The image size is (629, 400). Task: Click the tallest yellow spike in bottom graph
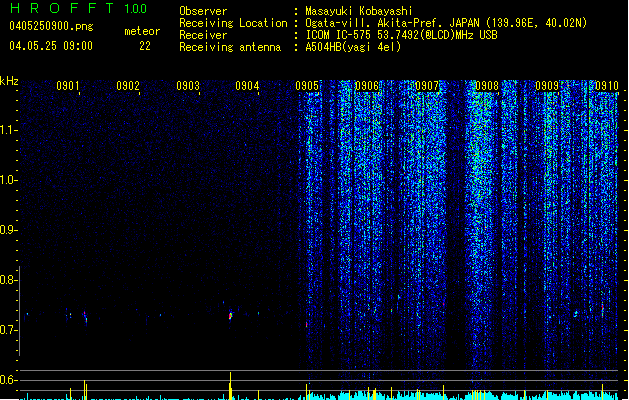pyautogui.click(x=230, y=386)
